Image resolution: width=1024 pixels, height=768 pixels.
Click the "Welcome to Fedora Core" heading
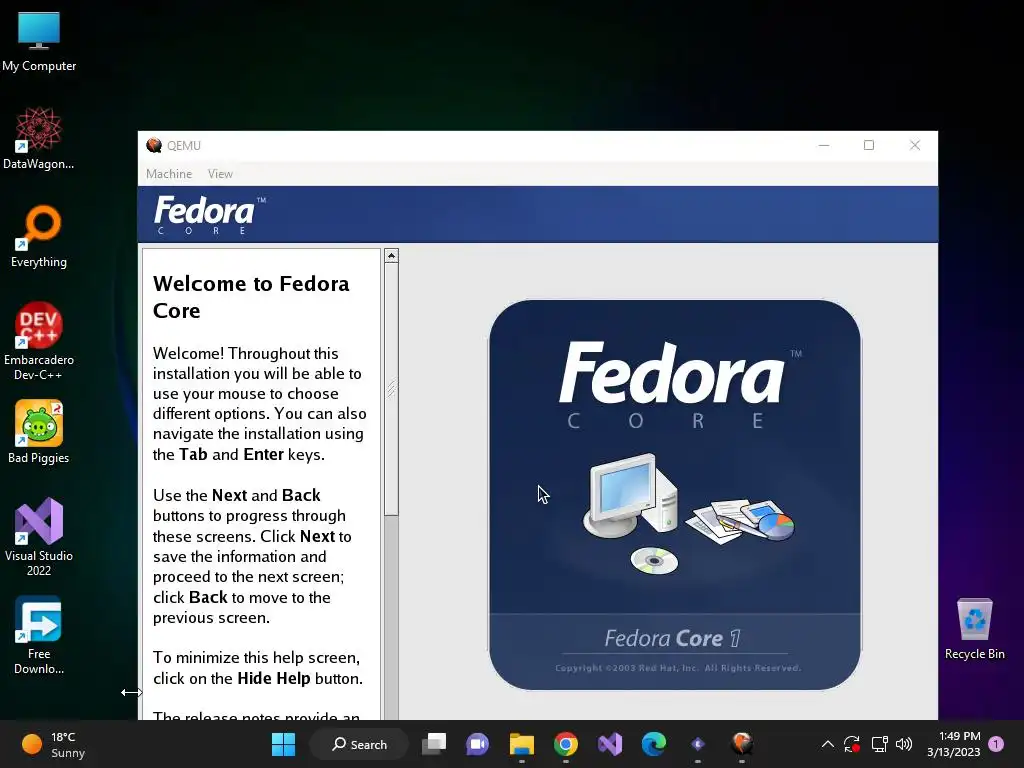(x=251, y=296)
